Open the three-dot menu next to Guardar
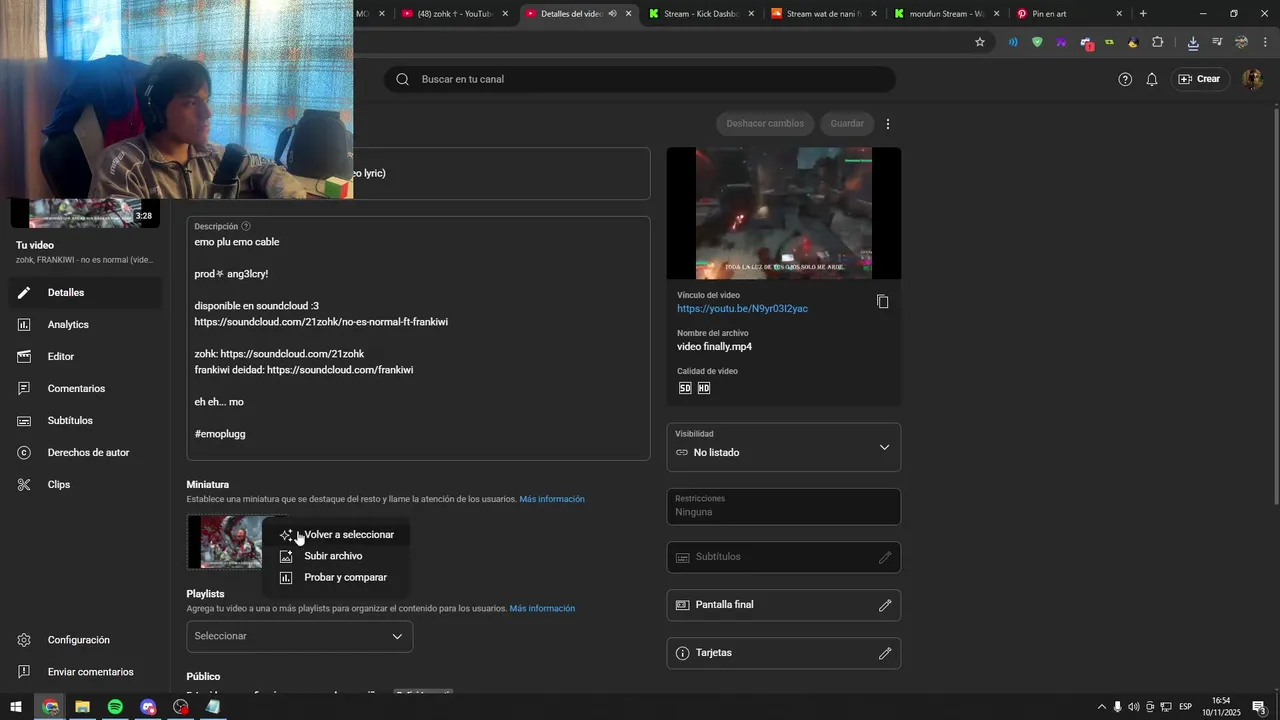The image size is (1280, 720). (x=888, y=124)
